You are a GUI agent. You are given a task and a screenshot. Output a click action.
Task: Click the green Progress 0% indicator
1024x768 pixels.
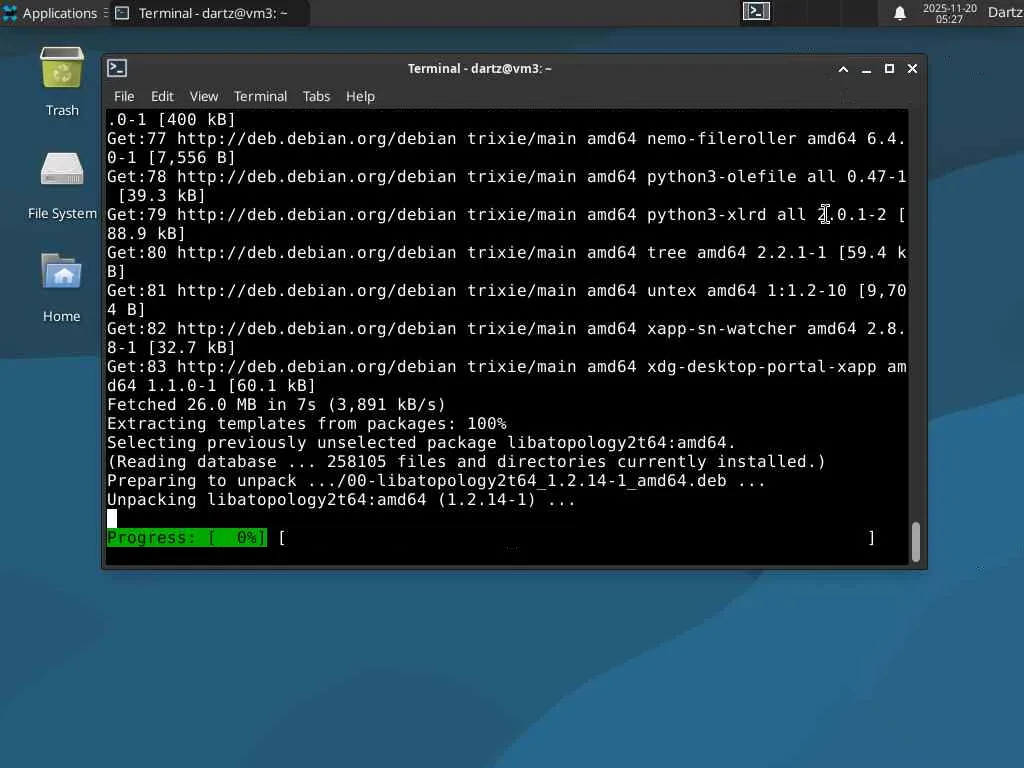(187, 537)
